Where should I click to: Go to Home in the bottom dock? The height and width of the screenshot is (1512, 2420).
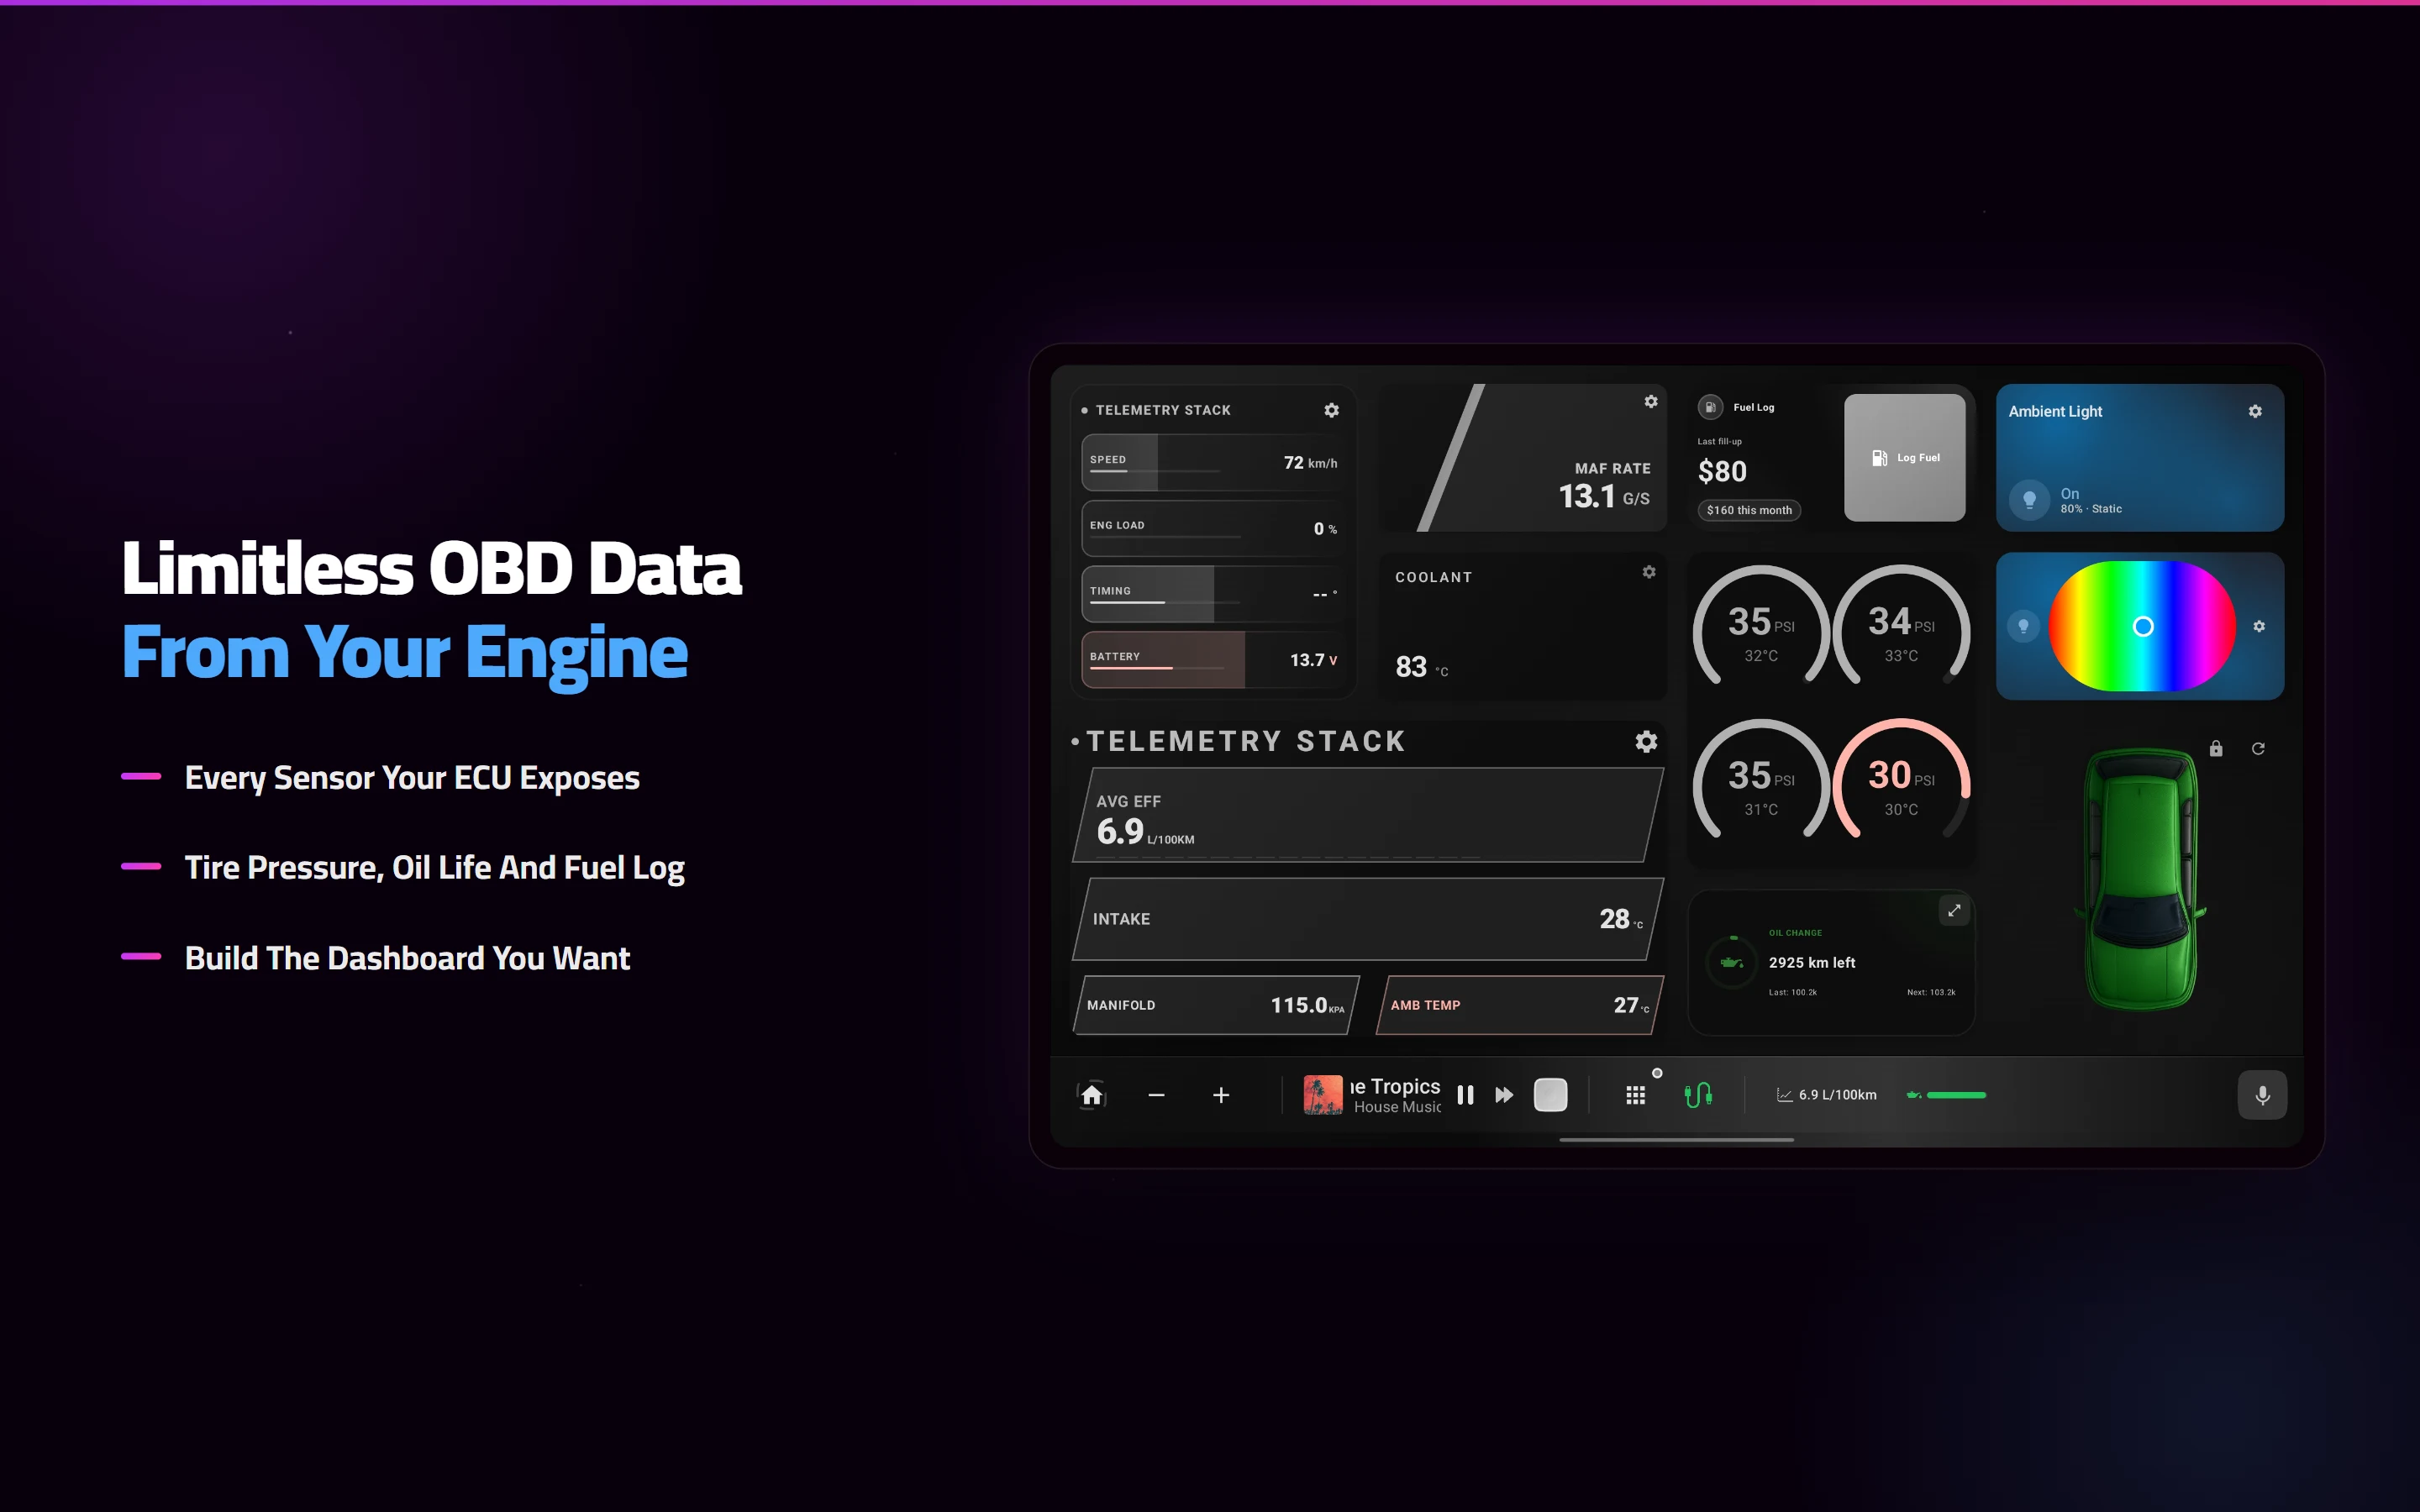[x=1092, y=1095]
